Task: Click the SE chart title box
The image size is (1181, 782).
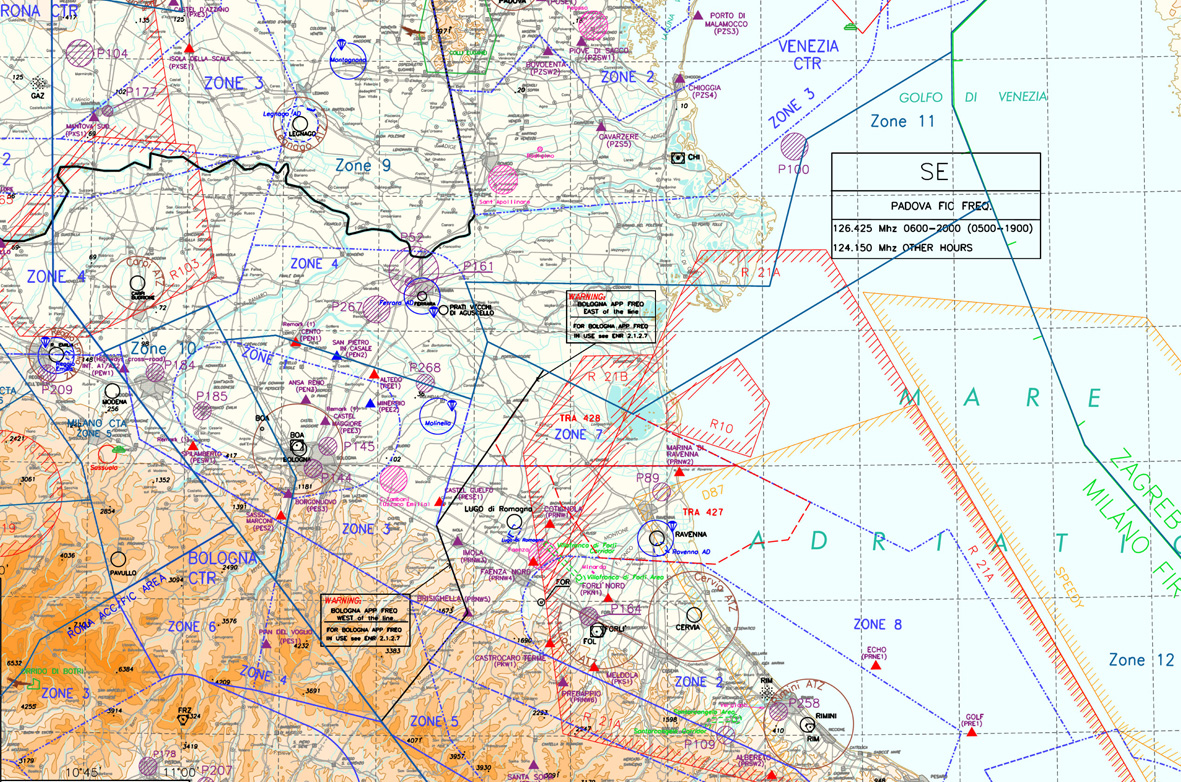Action: (935, 172)
